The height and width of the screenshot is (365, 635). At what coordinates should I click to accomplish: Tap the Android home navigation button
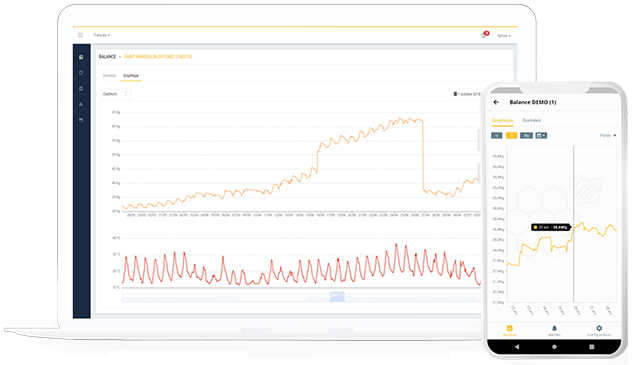click(554, 347)
